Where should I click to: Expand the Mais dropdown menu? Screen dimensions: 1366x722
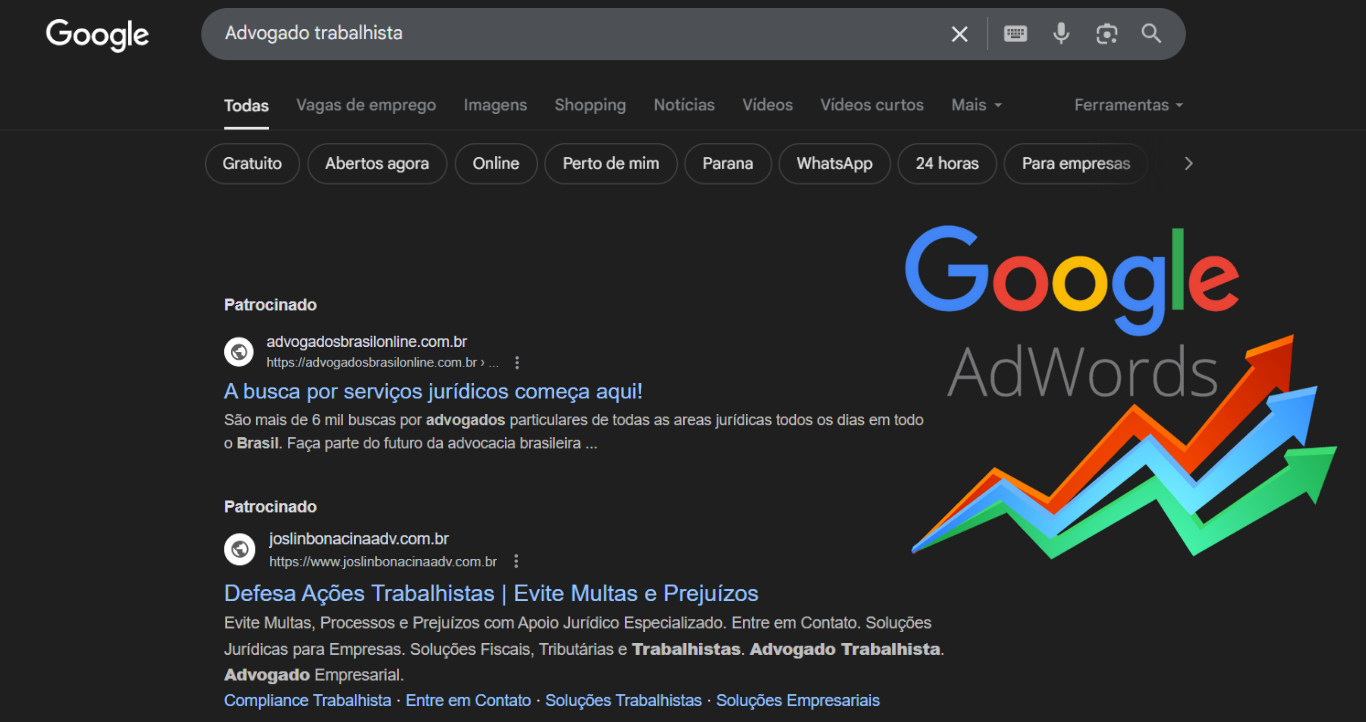pyautogui.click(x=976, y=105)
